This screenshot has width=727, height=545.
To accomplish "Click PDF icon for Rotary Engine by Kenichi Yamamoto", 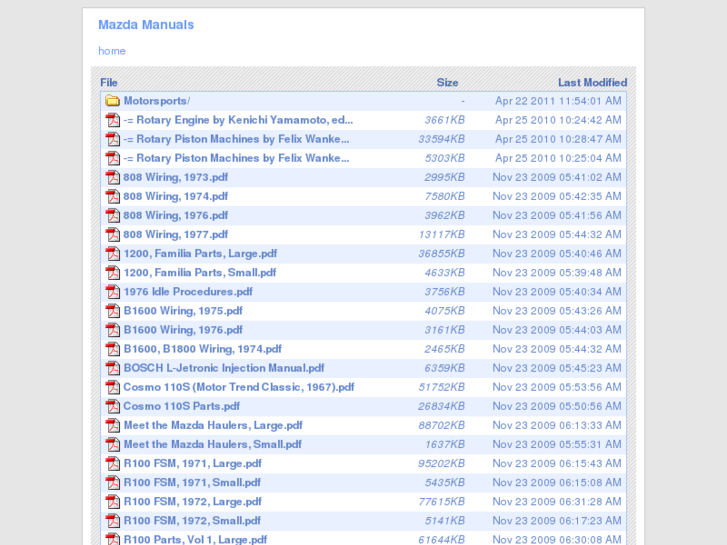I will 112,120.
